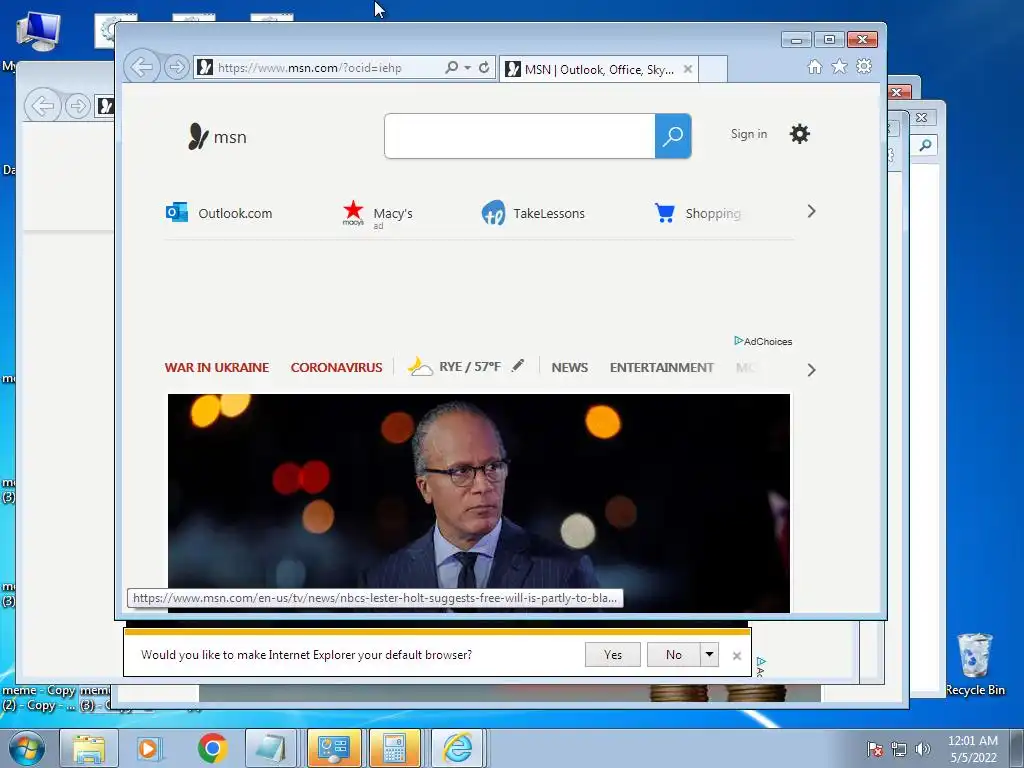Screen dimensions: 1024x768
Task: Open RYE / 57°F weather
Action: [455, 366]
